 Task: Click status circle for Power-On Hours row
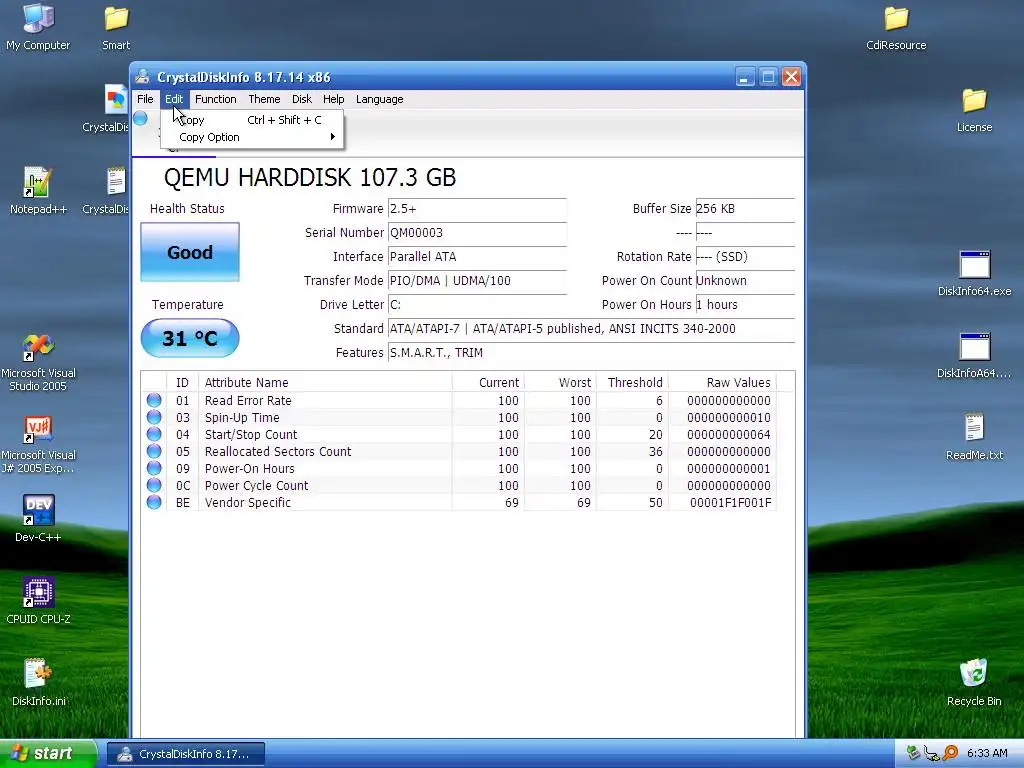[x=154, y=468]
